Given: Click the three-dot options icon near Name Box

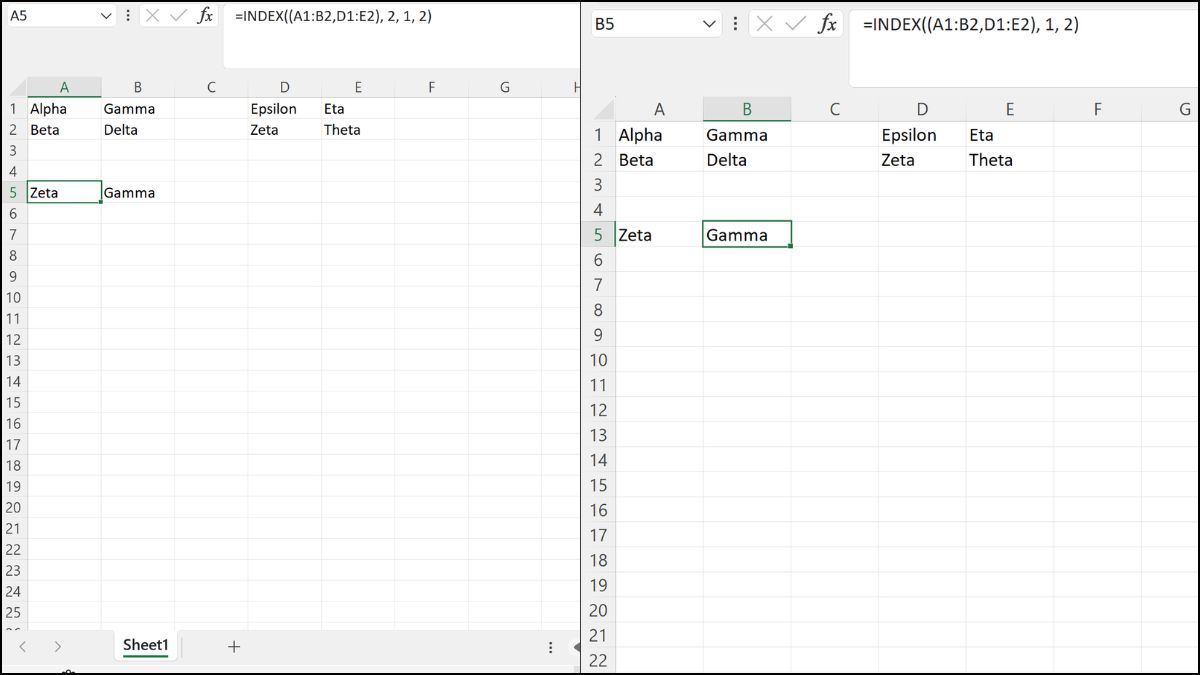Looking at the screenshot, I should [x=126, y=15].
